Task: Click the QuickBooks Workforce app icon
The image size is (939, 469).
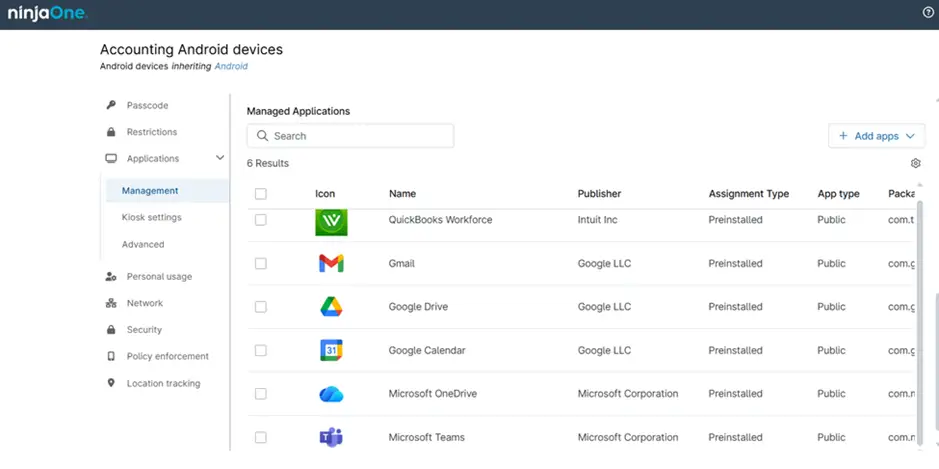Action: coord(331,222)
